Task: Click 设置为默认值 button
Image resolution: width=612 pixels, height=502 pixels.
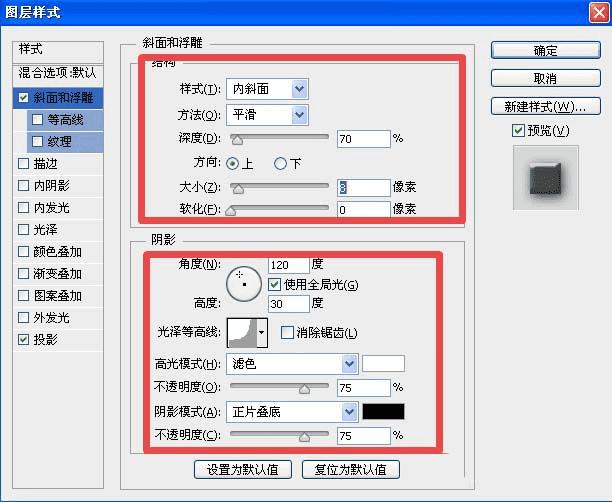Action: coord(243,469)
